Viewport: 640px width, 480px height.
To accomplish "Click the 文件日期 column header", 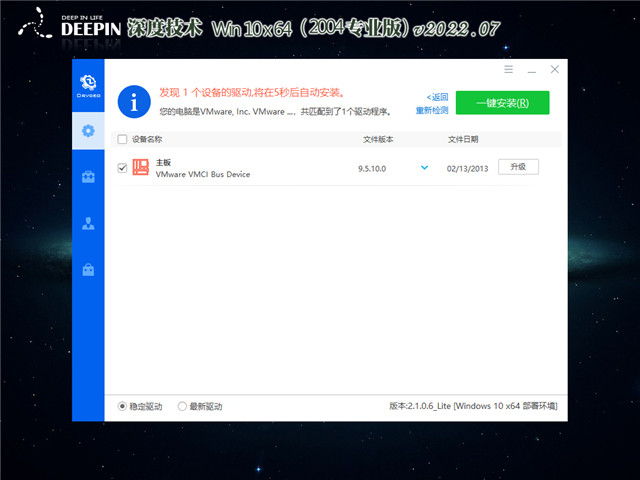I will (463, 140).
